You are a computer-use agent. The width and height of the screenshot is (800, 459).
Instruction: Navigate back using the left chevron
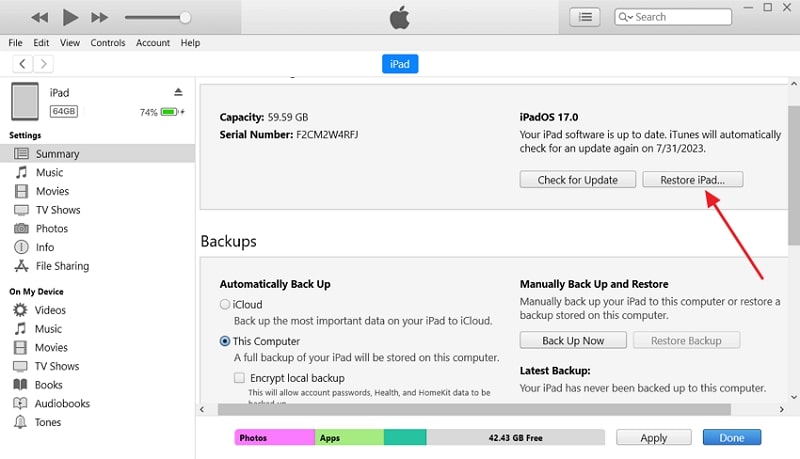pos(22,63)
